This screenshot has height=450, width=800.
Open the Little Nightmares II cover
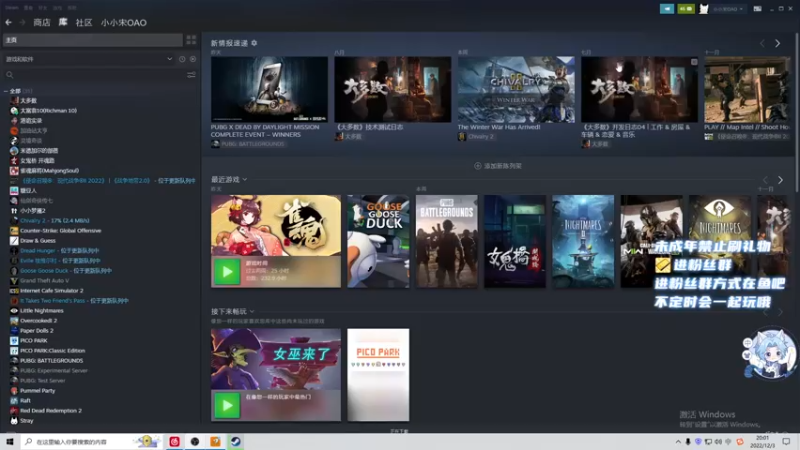[583, 241]
